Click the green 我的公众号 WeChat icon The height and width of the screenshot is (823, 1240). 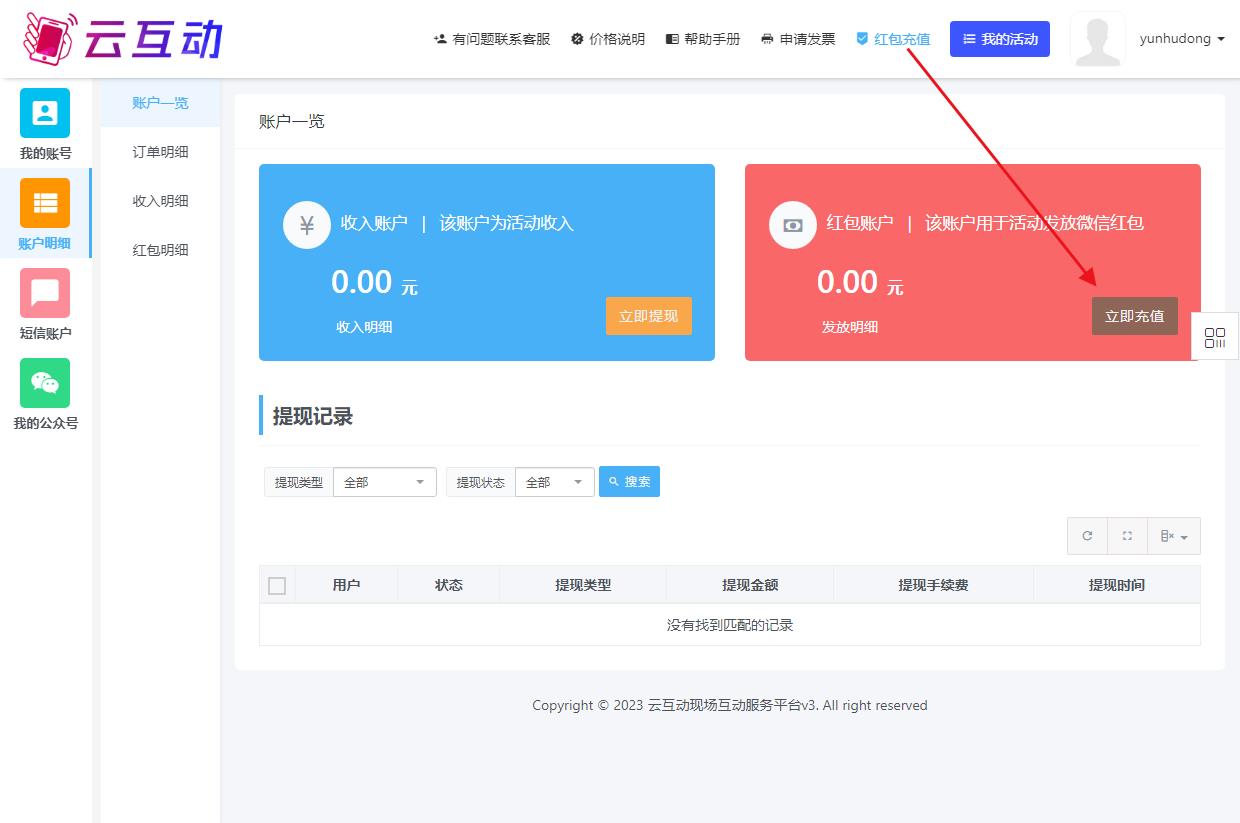pyautogui.click(x=45, y=383)
